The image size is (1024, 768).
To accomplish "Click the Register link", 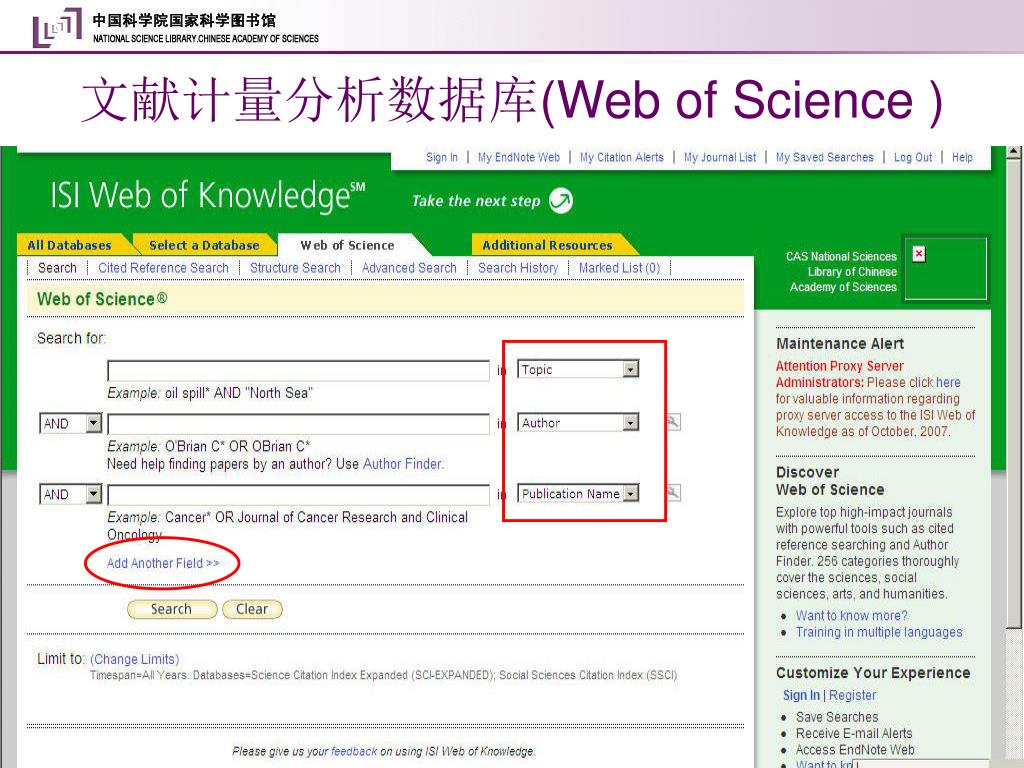I will coord(852,695).
